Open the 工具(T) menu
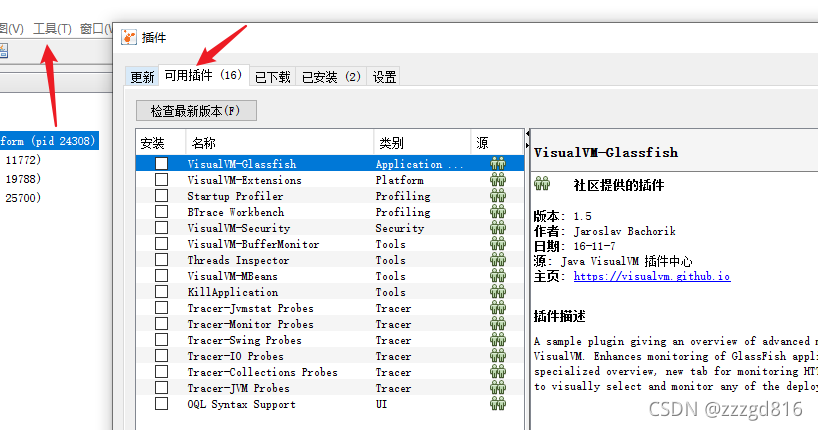The image size is (818, 430). (x=52, y=29)
